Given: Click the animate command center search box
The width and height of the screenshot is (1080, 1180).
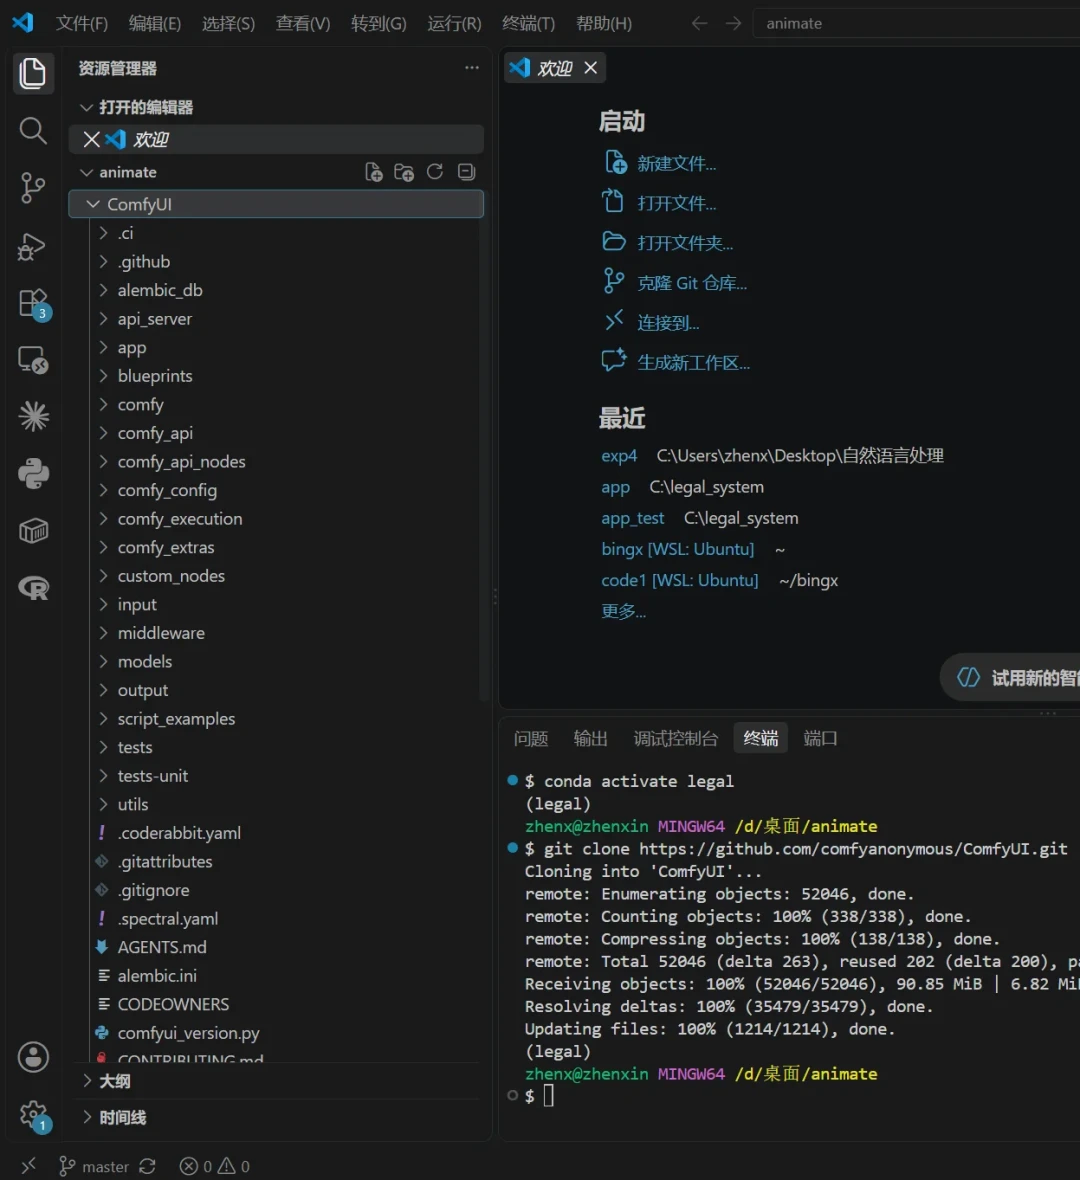Looking at the screenshot, I should tap(917, 23).
